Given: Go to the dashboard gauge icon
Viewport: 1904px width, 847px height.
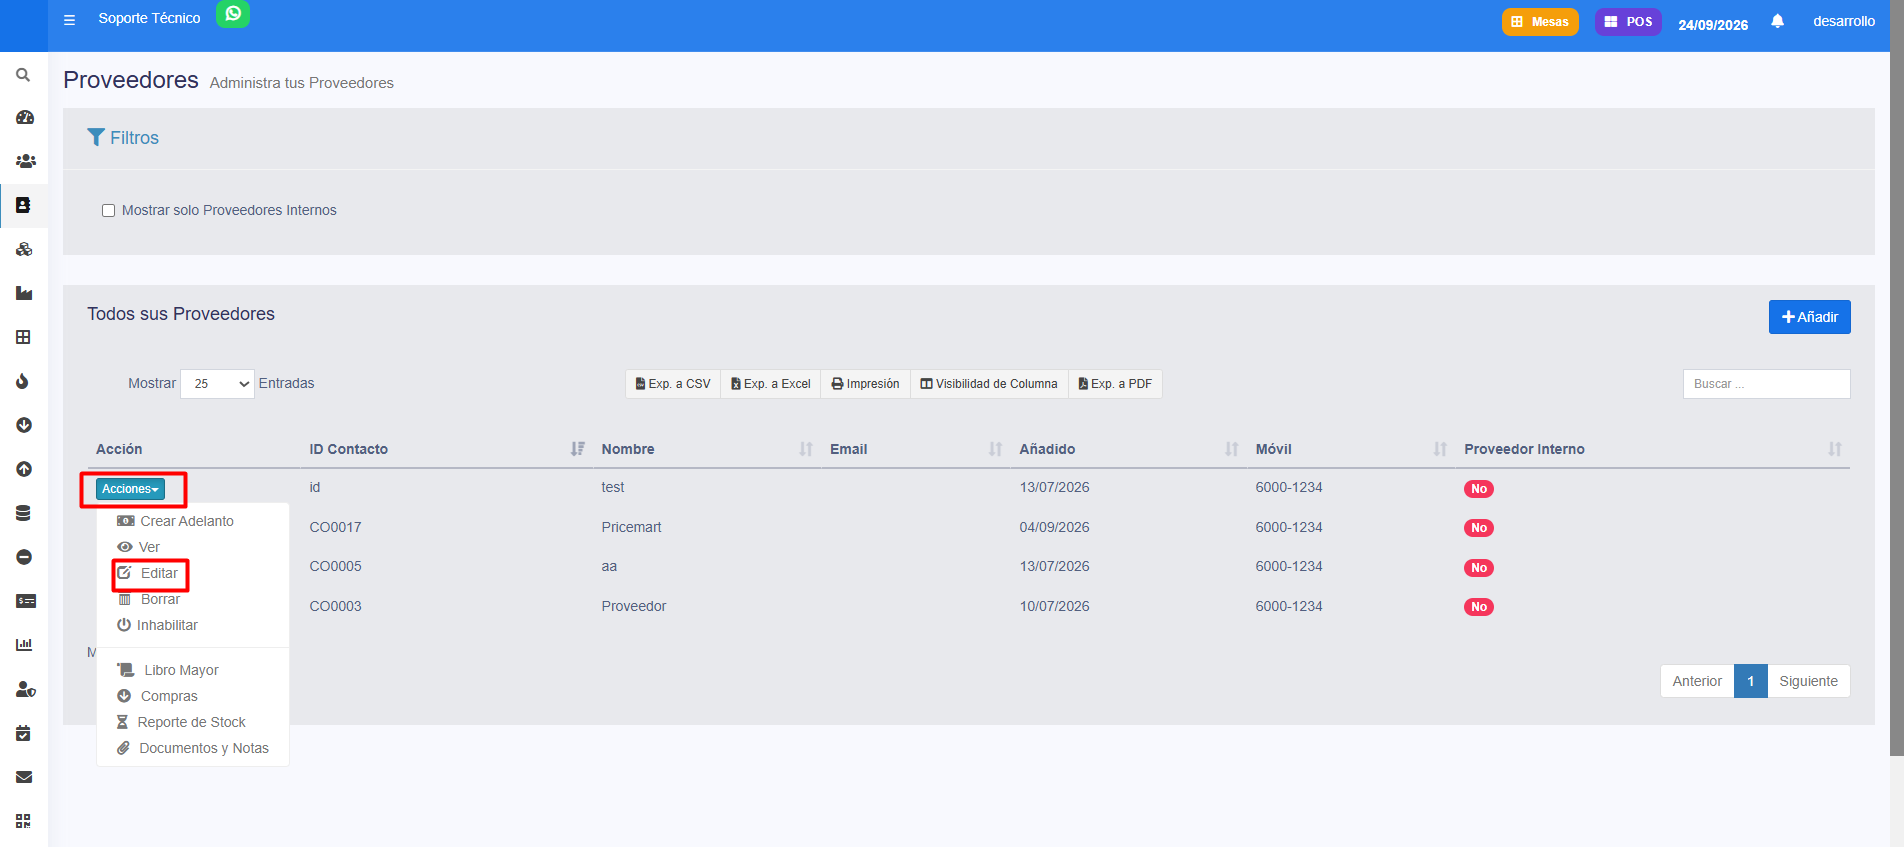Looking at the screenshot, I should coord(24,117).
